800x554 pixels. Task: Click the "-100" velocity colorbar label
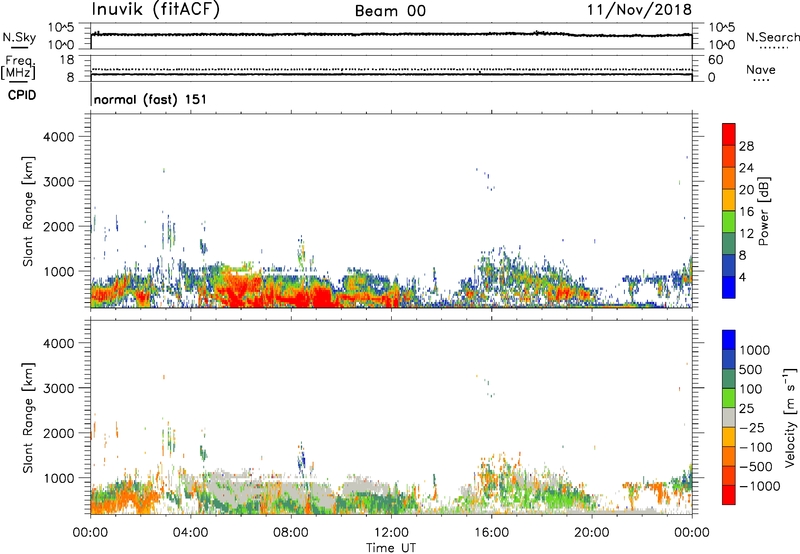756,447
